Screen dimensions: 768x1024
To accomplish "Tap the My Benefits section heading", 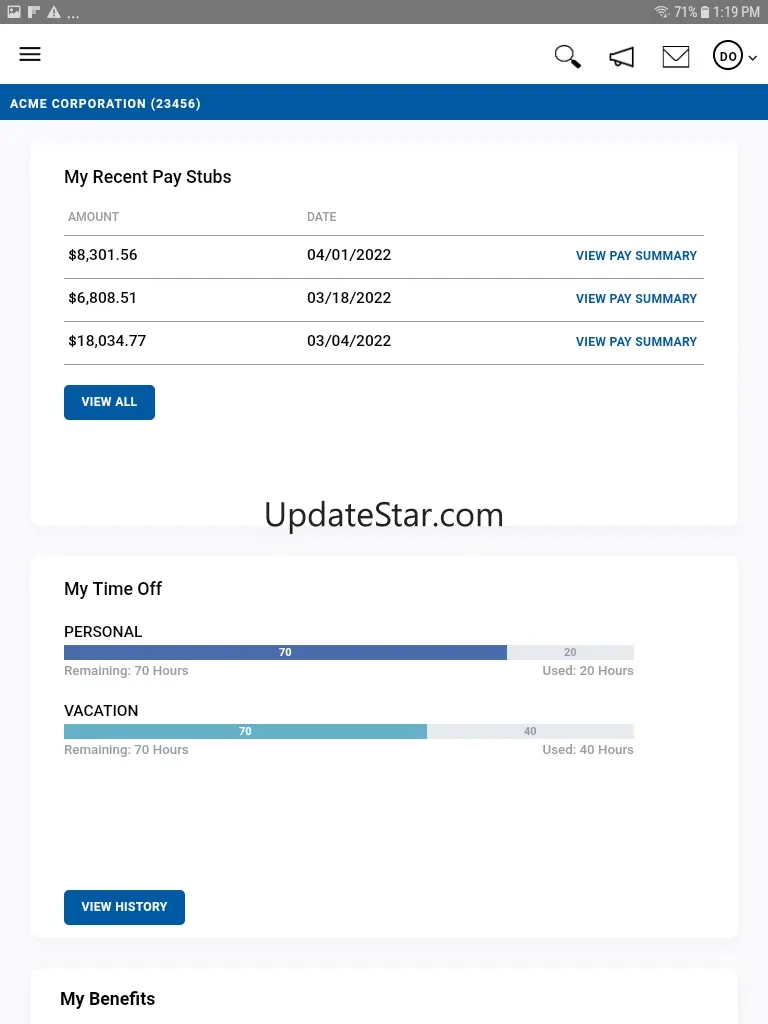I will click(108, 999).
